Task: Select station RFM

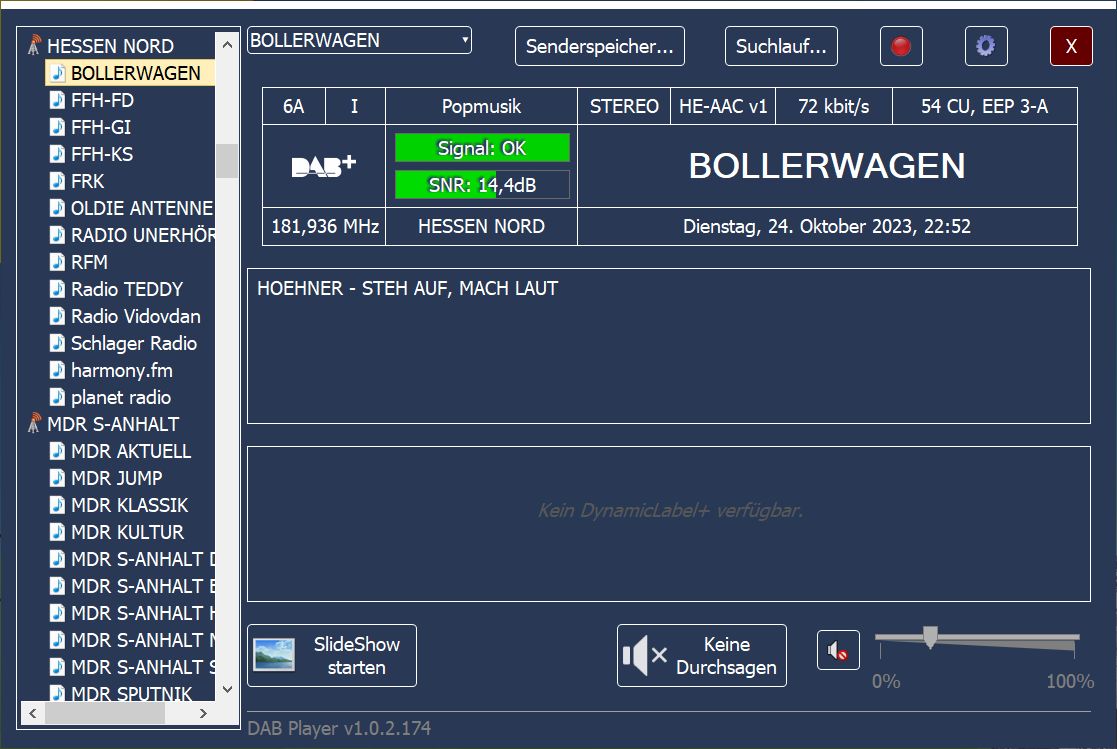Action: (x=89, y=262)
